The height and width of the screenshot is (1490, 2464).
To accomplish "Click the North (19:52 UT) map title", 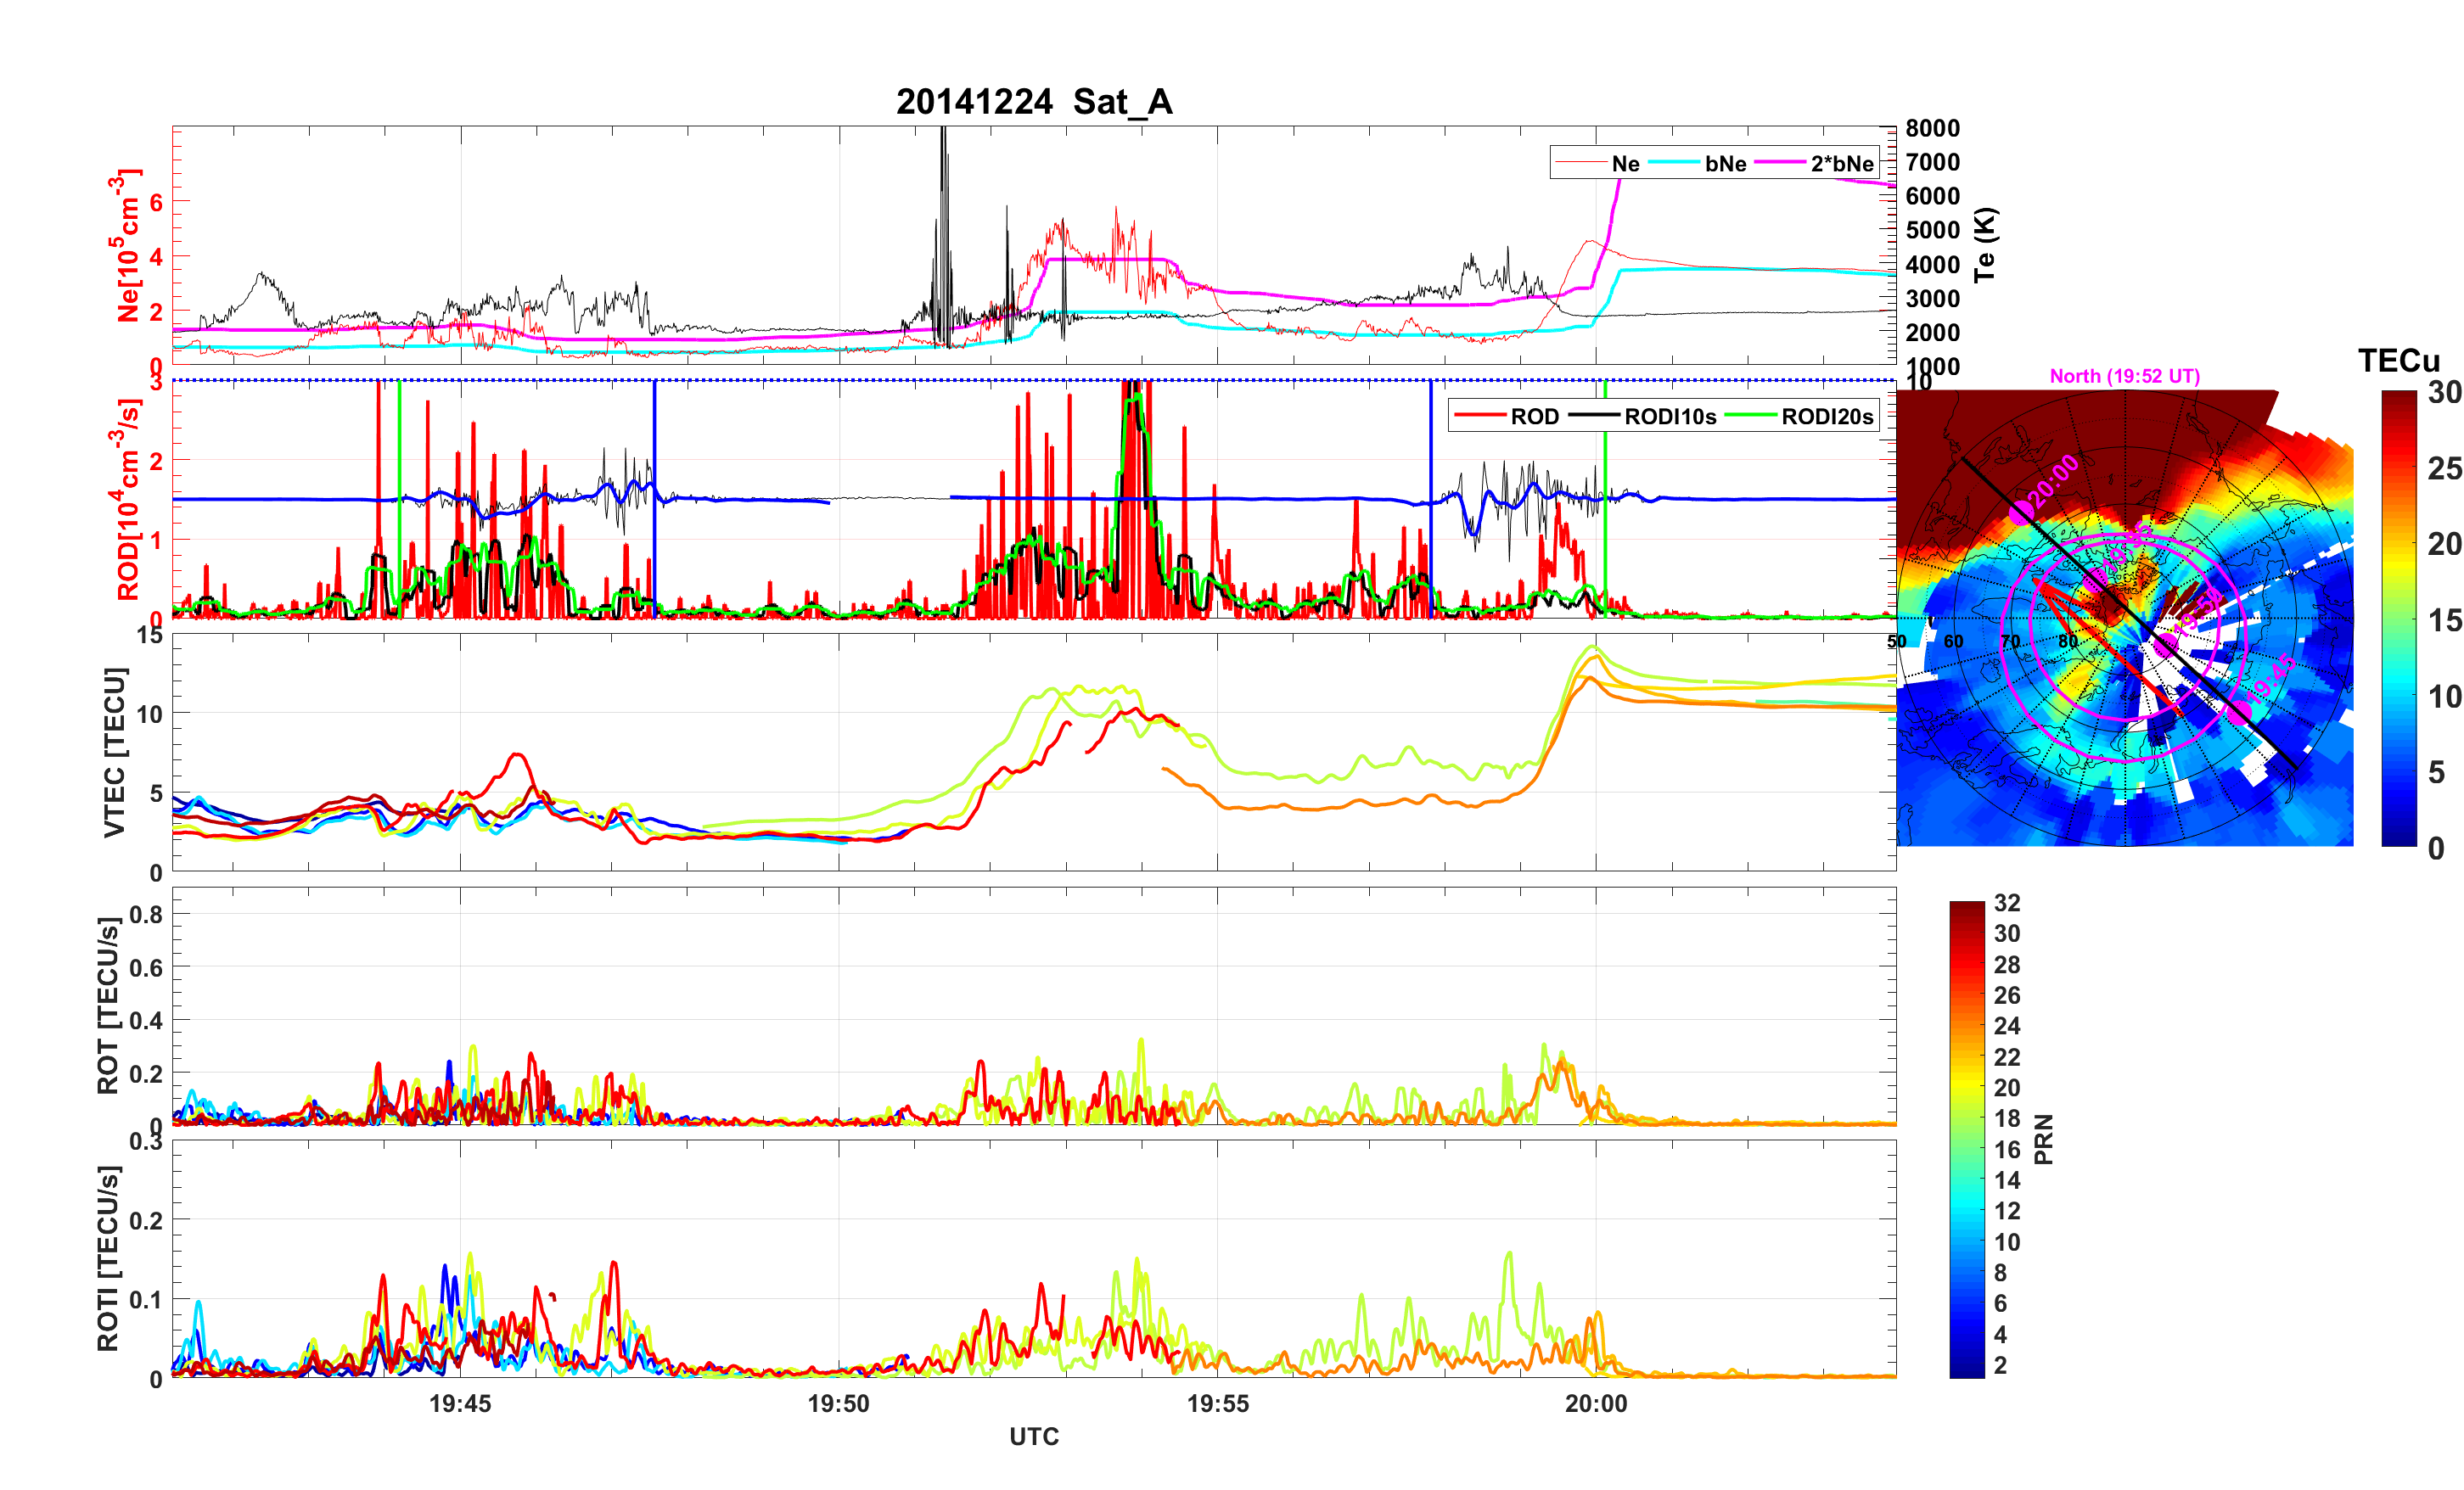I will click(x=2124, y=376).
